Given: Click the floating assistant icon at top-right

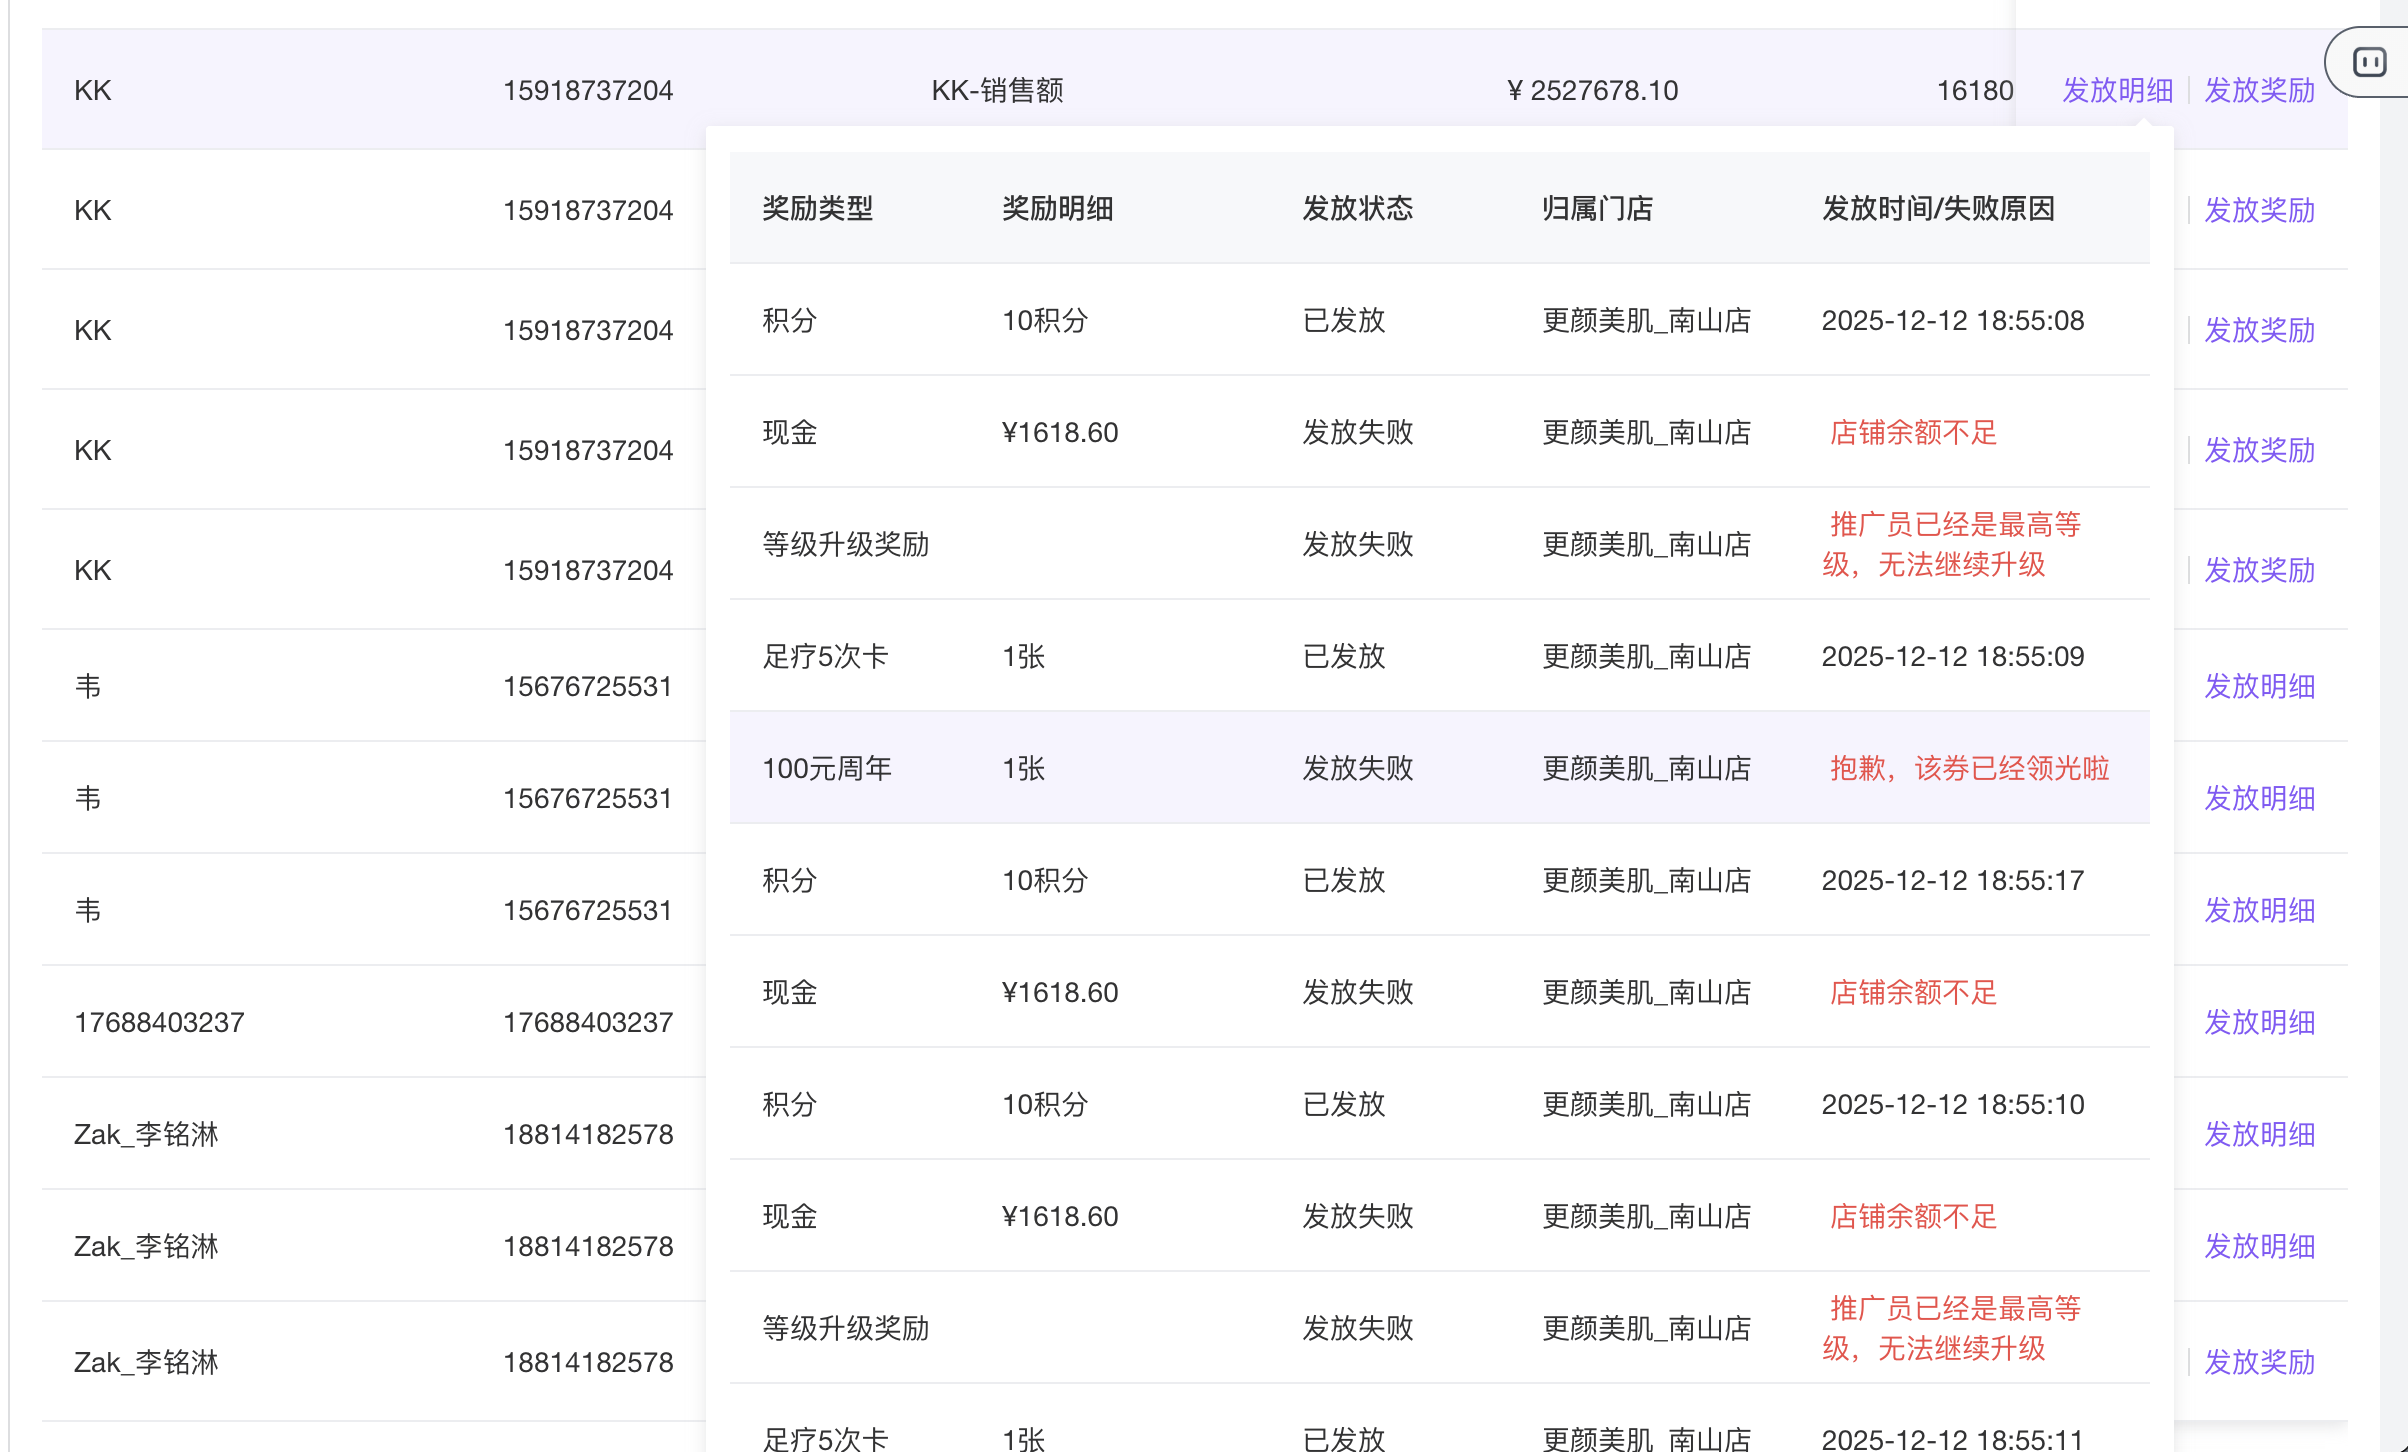Looking at the screenshot, I should [x=2369, y=62].
